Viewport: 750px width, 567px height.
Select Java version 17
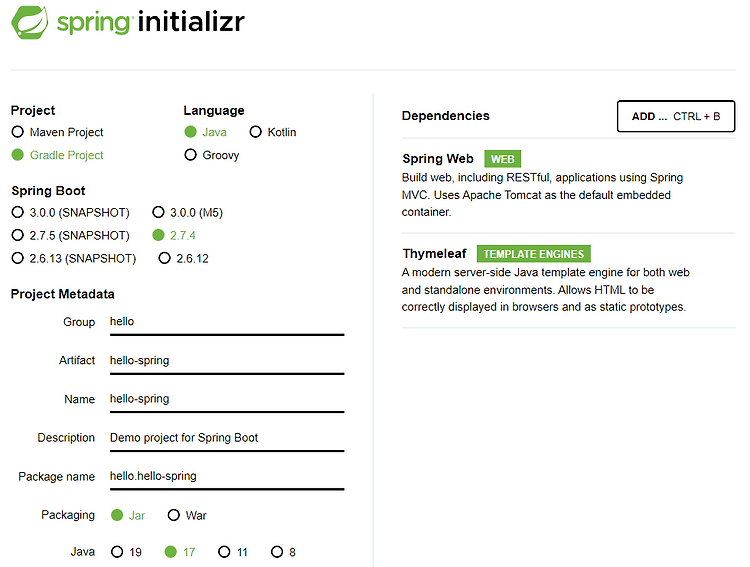pos(171,552)
